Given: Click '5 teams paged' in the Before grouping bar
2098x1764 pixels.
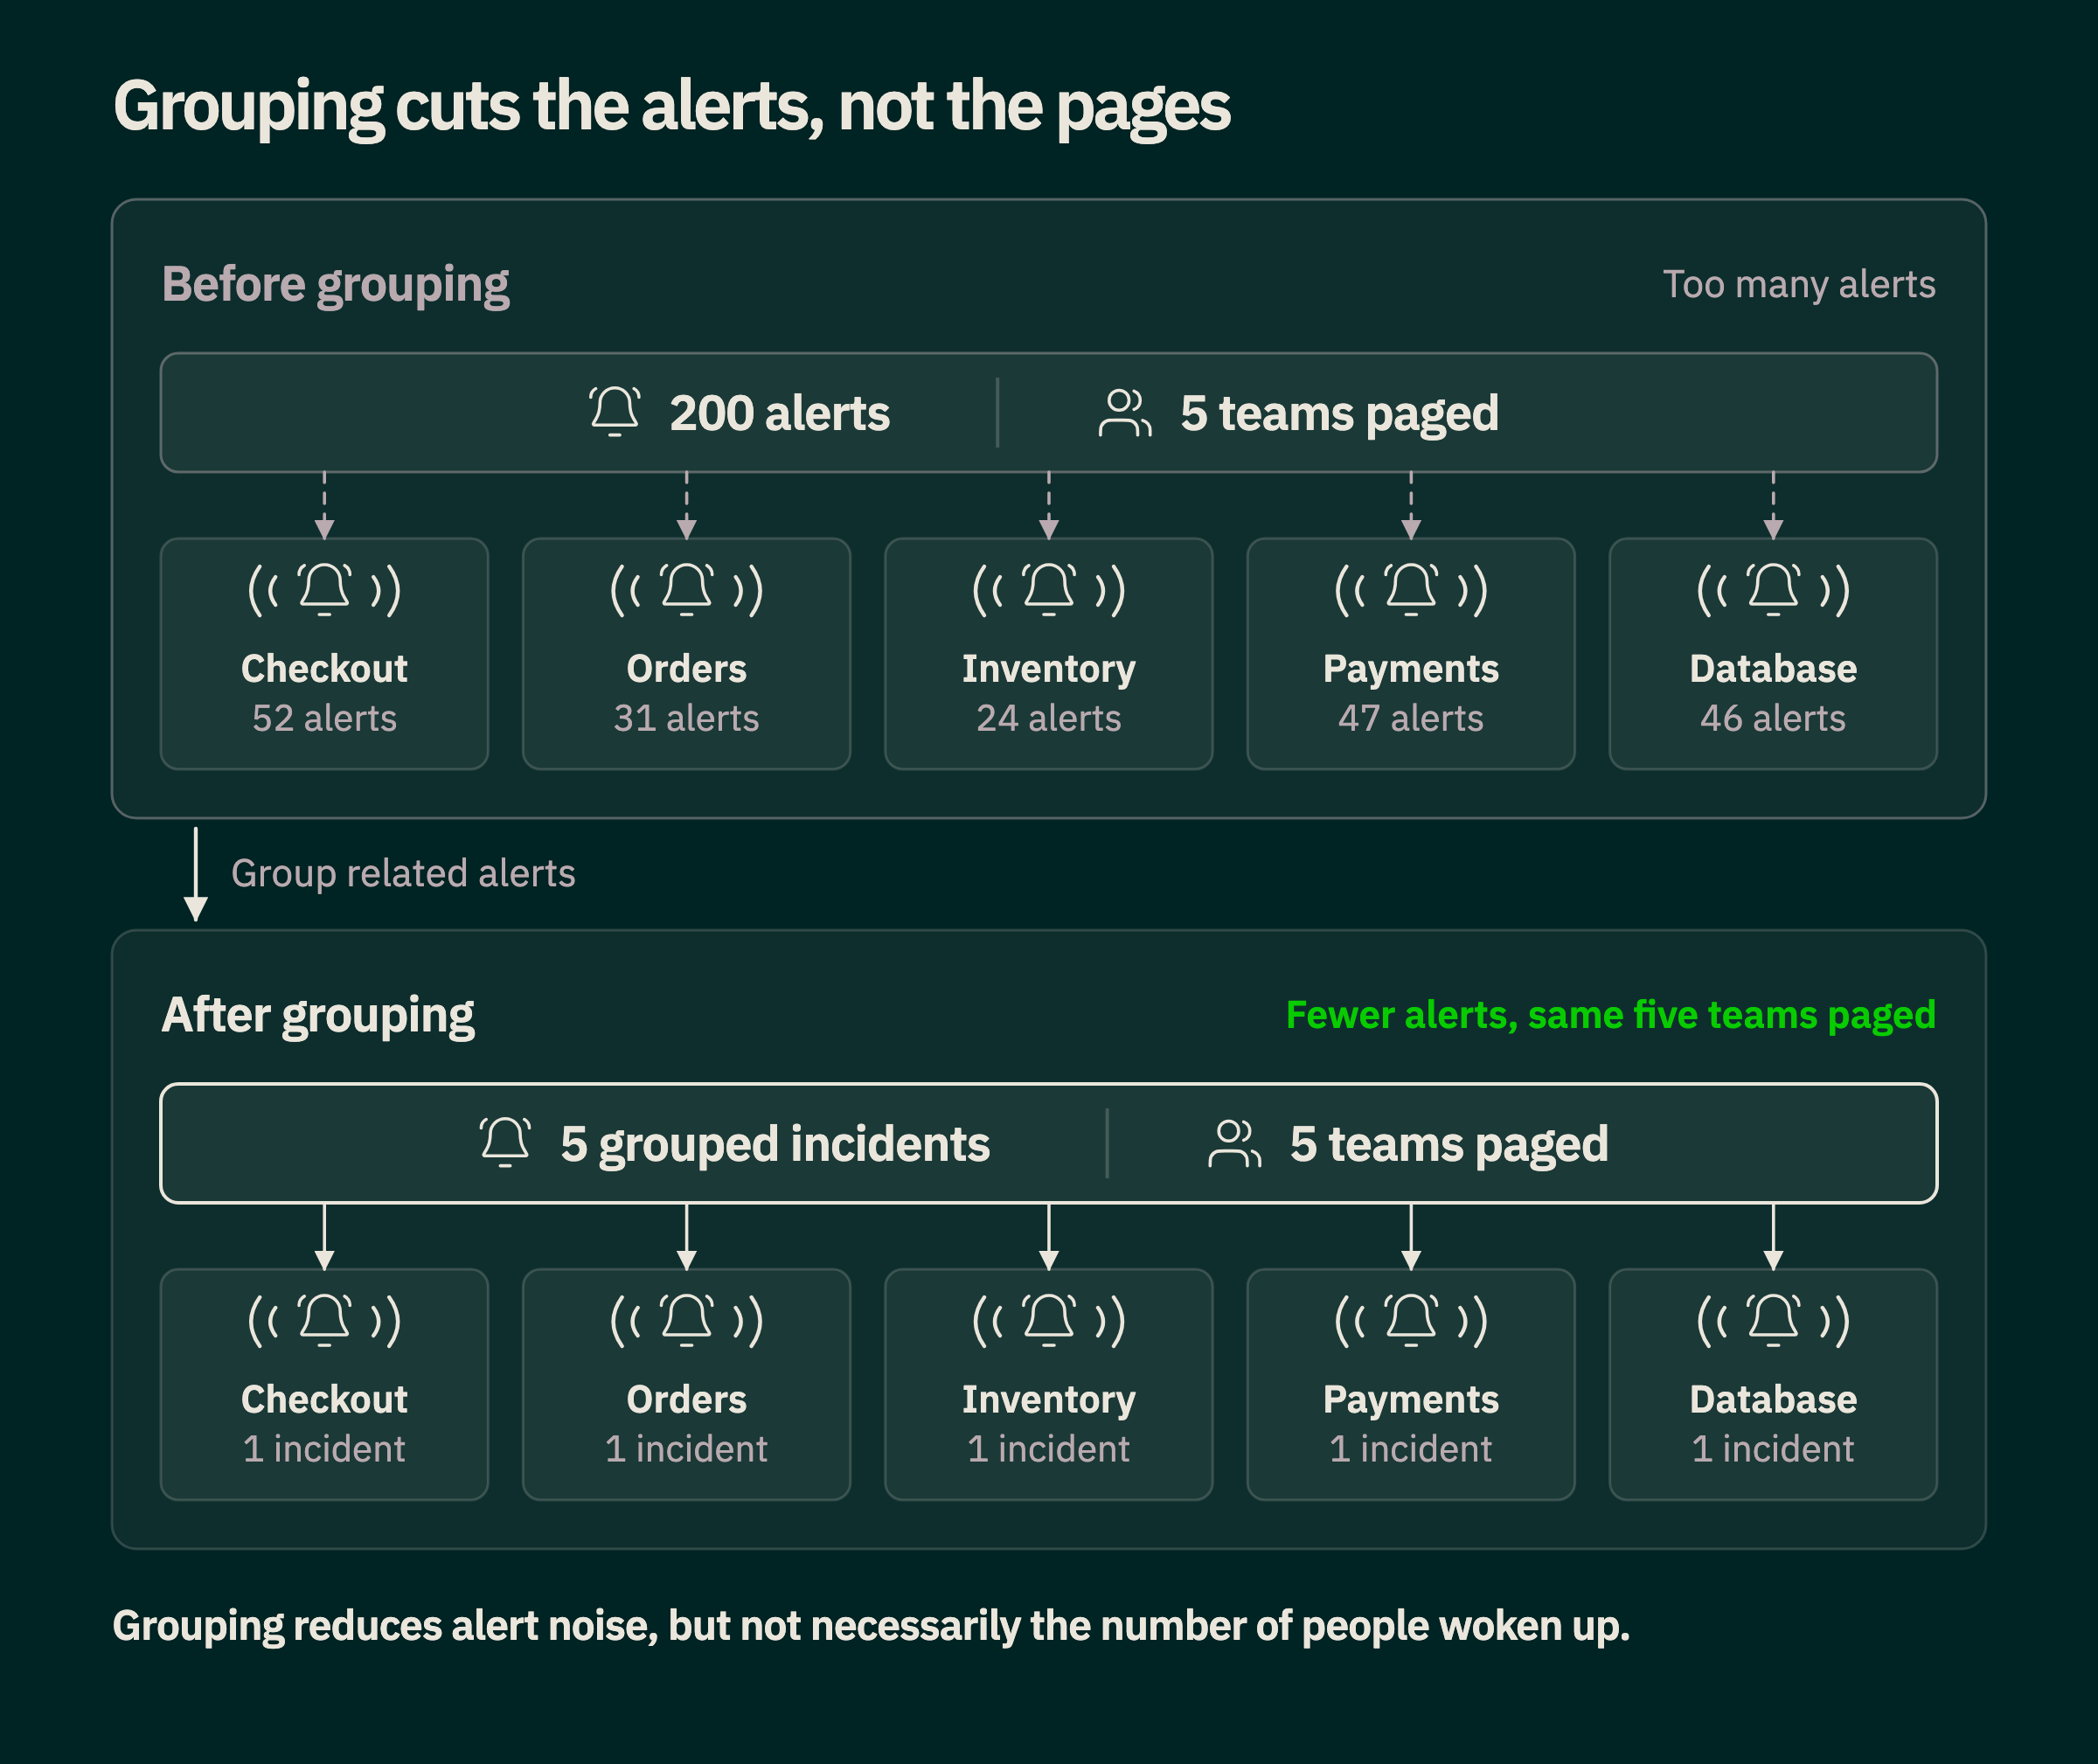Looking at the screenshot, I should 1339,414.
